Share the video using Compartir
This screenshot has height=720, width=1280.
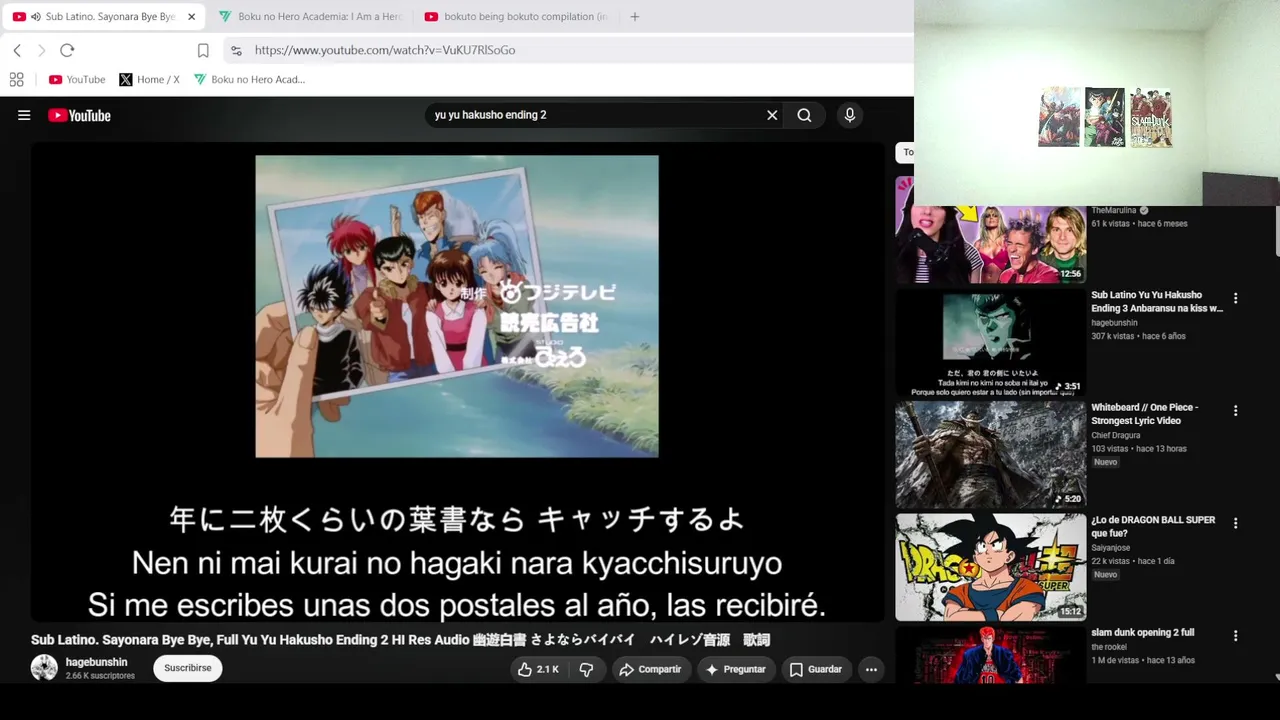point(650,670)
